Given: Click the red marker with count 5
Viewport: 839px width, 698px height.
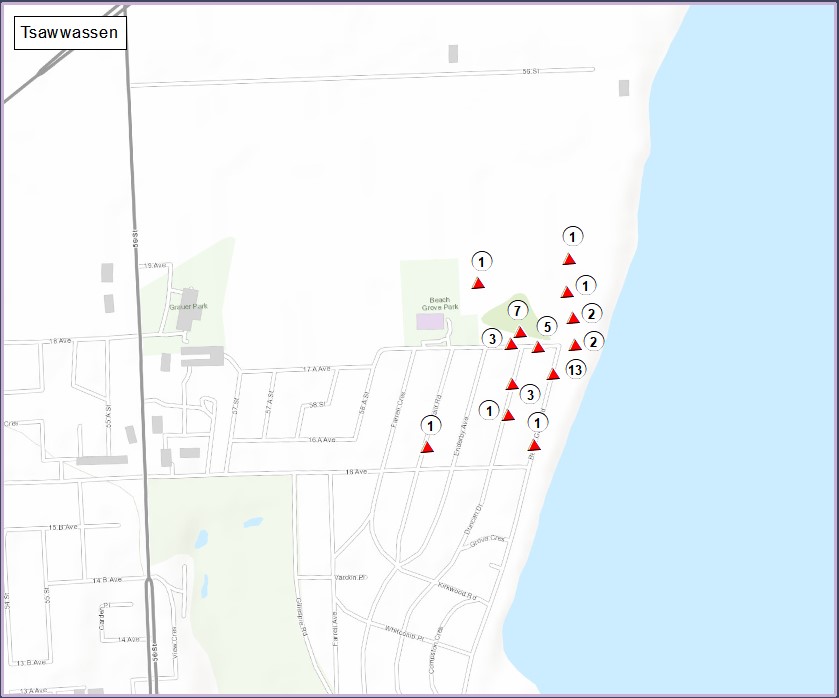Looking at the screenshot, I should point(538,347).
